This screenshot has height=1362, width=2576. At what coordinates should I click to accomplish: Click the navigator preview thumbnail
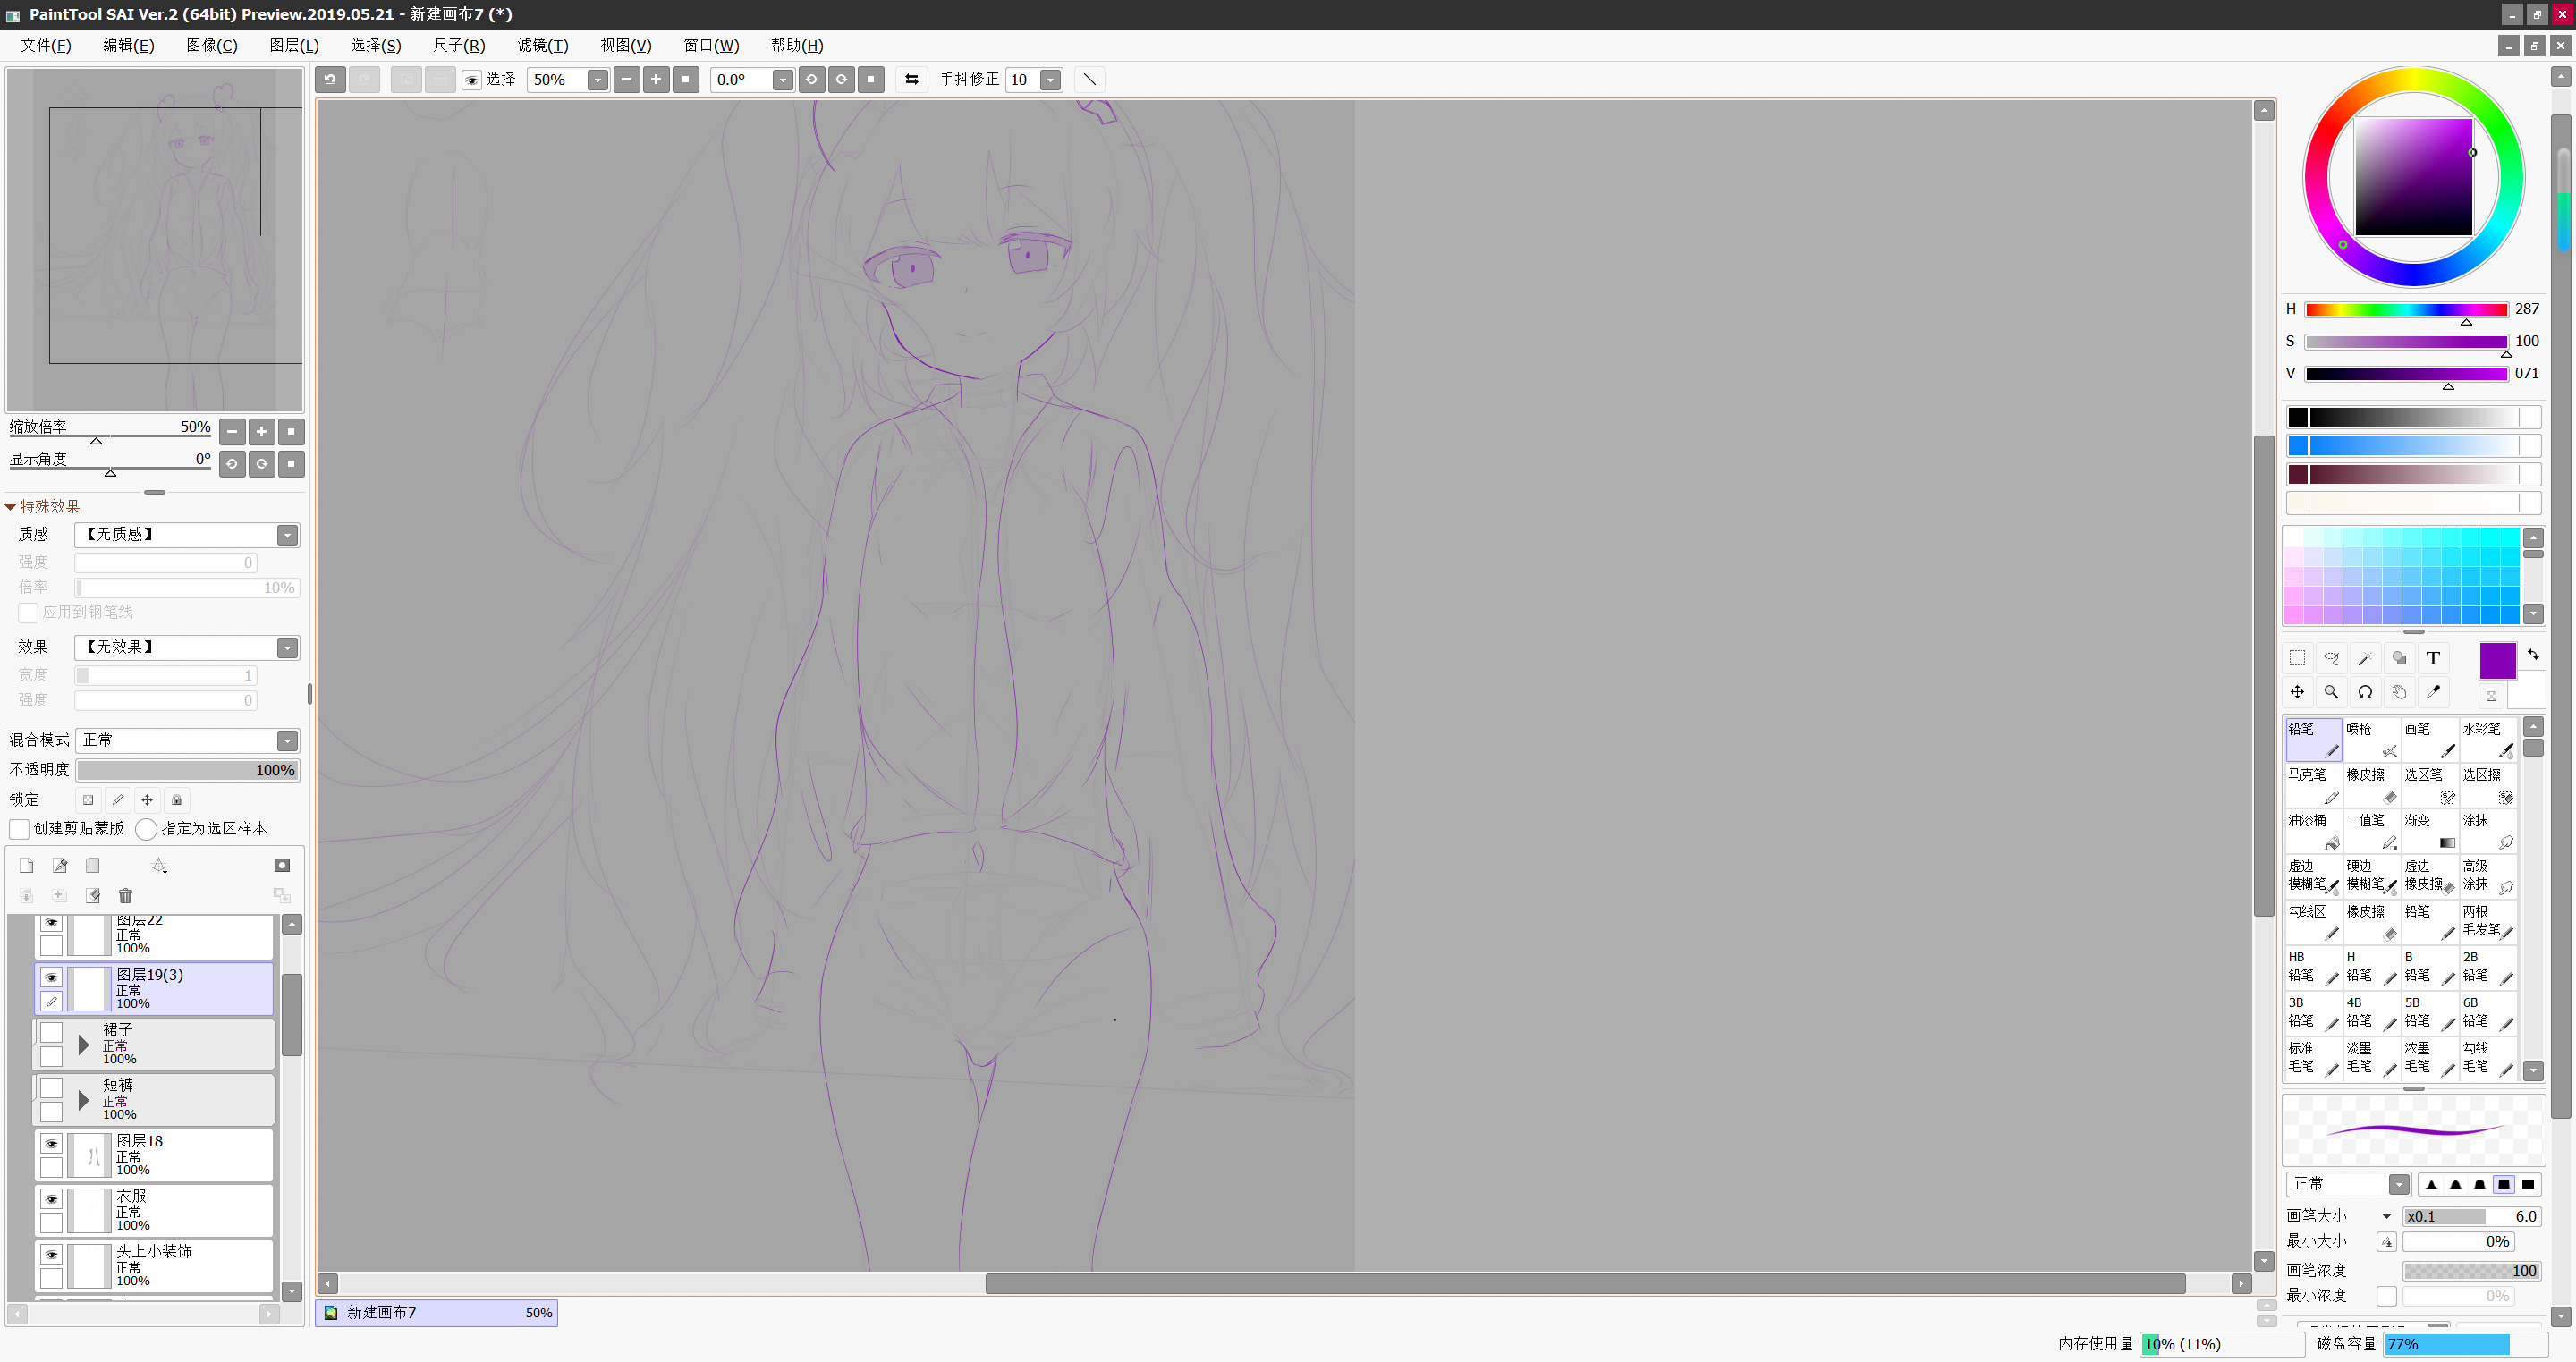155,240
